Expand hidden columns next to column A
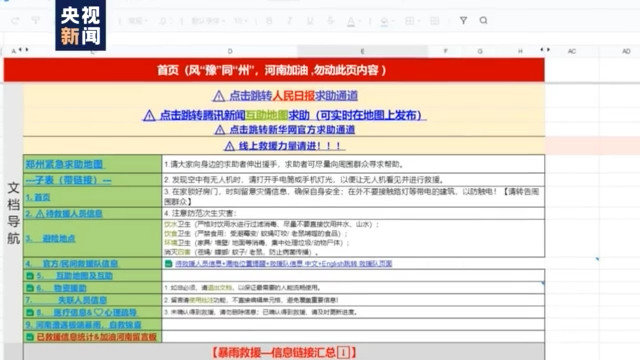640x360 pixels. (23, 50)
